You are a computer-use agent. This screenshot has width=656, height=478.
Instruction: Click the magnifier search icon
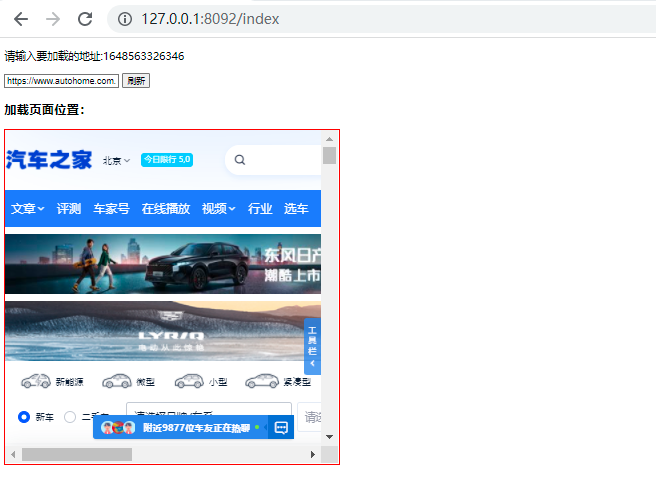pyautogui.click(x=240, y=160)
